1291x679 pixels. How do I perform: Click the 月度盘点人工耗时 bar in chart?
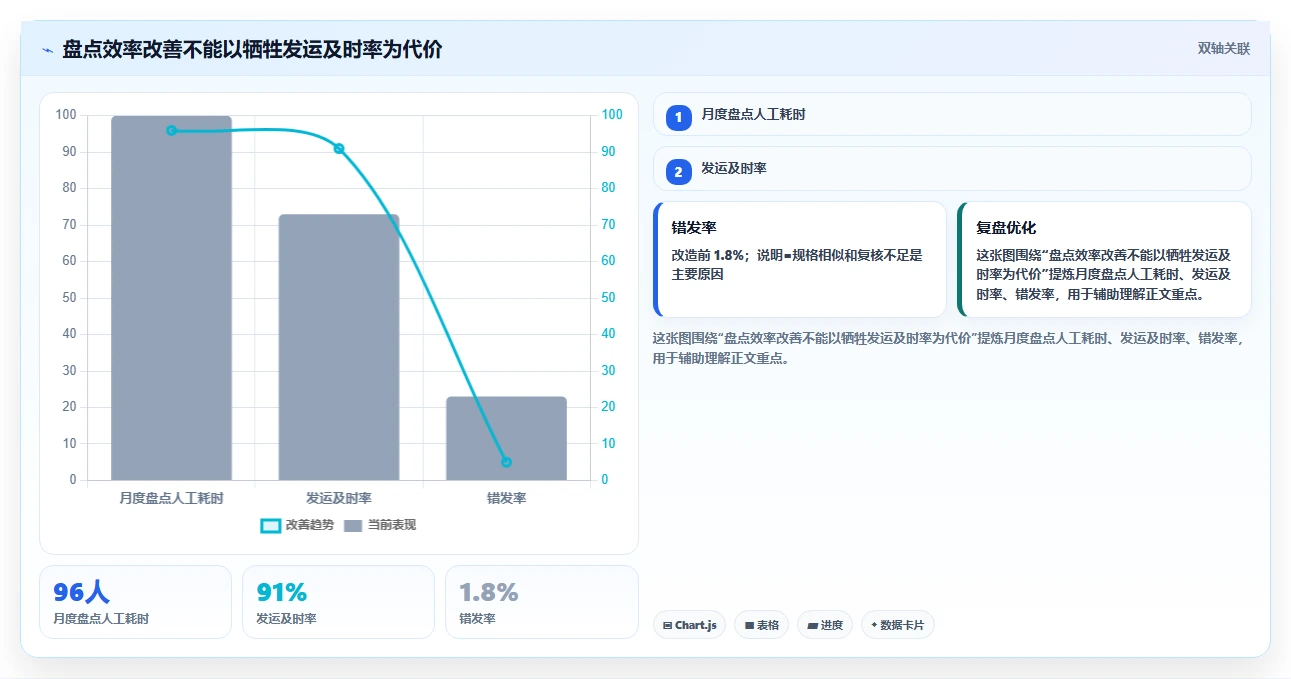(x=171, y=298)
